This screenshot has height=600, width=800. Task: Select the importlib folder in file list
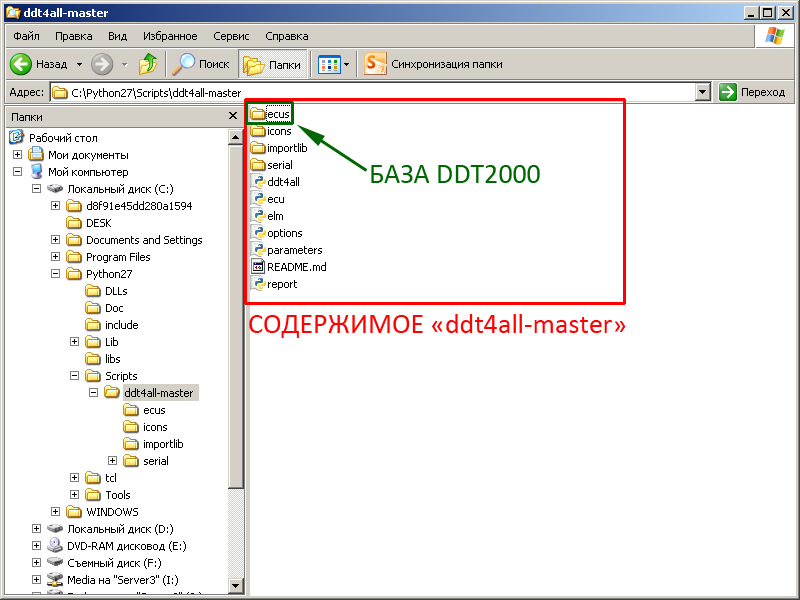[279, 148]
